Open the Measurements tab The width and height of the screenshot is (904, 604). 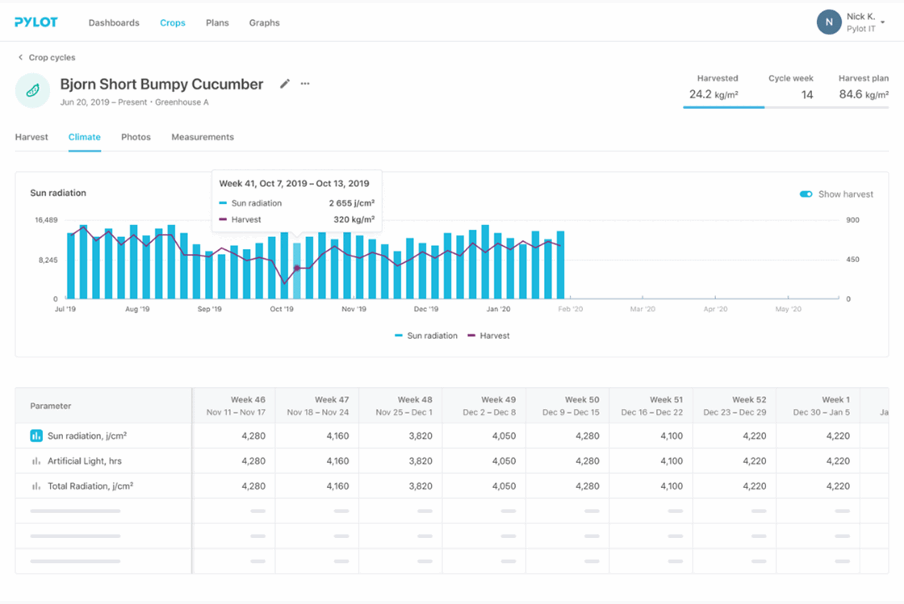[x=202, y=137]
